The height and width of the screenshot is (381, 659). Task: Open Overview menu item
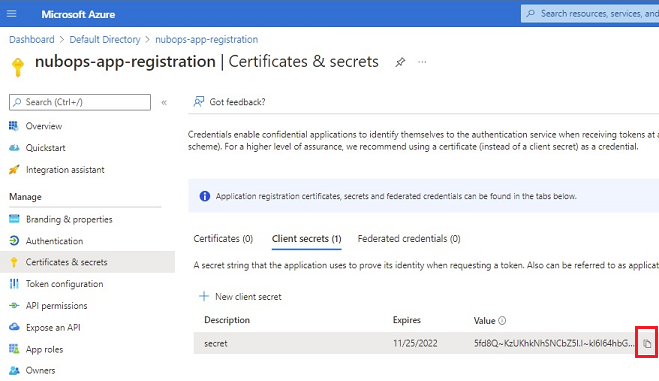pyautogui.click(x=44, y=126)
